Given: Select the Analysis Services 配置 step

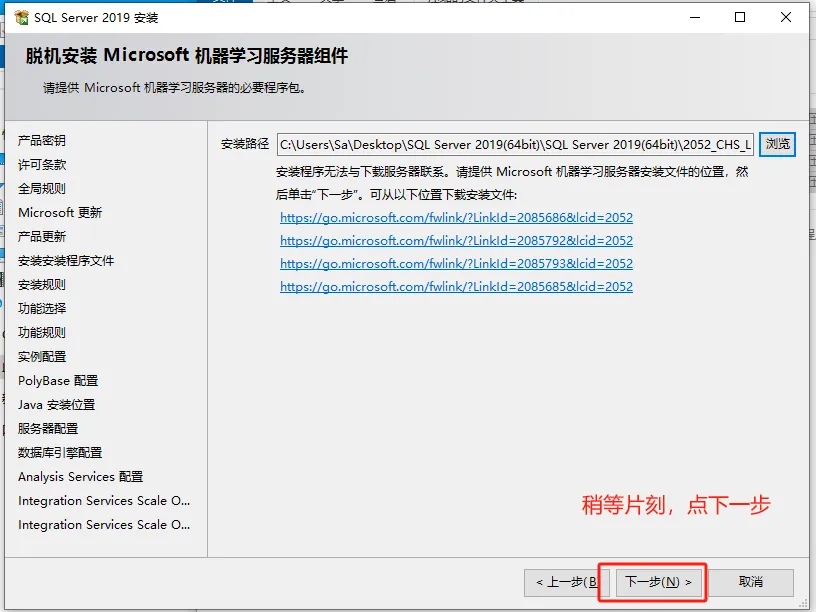Looking at the screenshot, I should 80,477.
